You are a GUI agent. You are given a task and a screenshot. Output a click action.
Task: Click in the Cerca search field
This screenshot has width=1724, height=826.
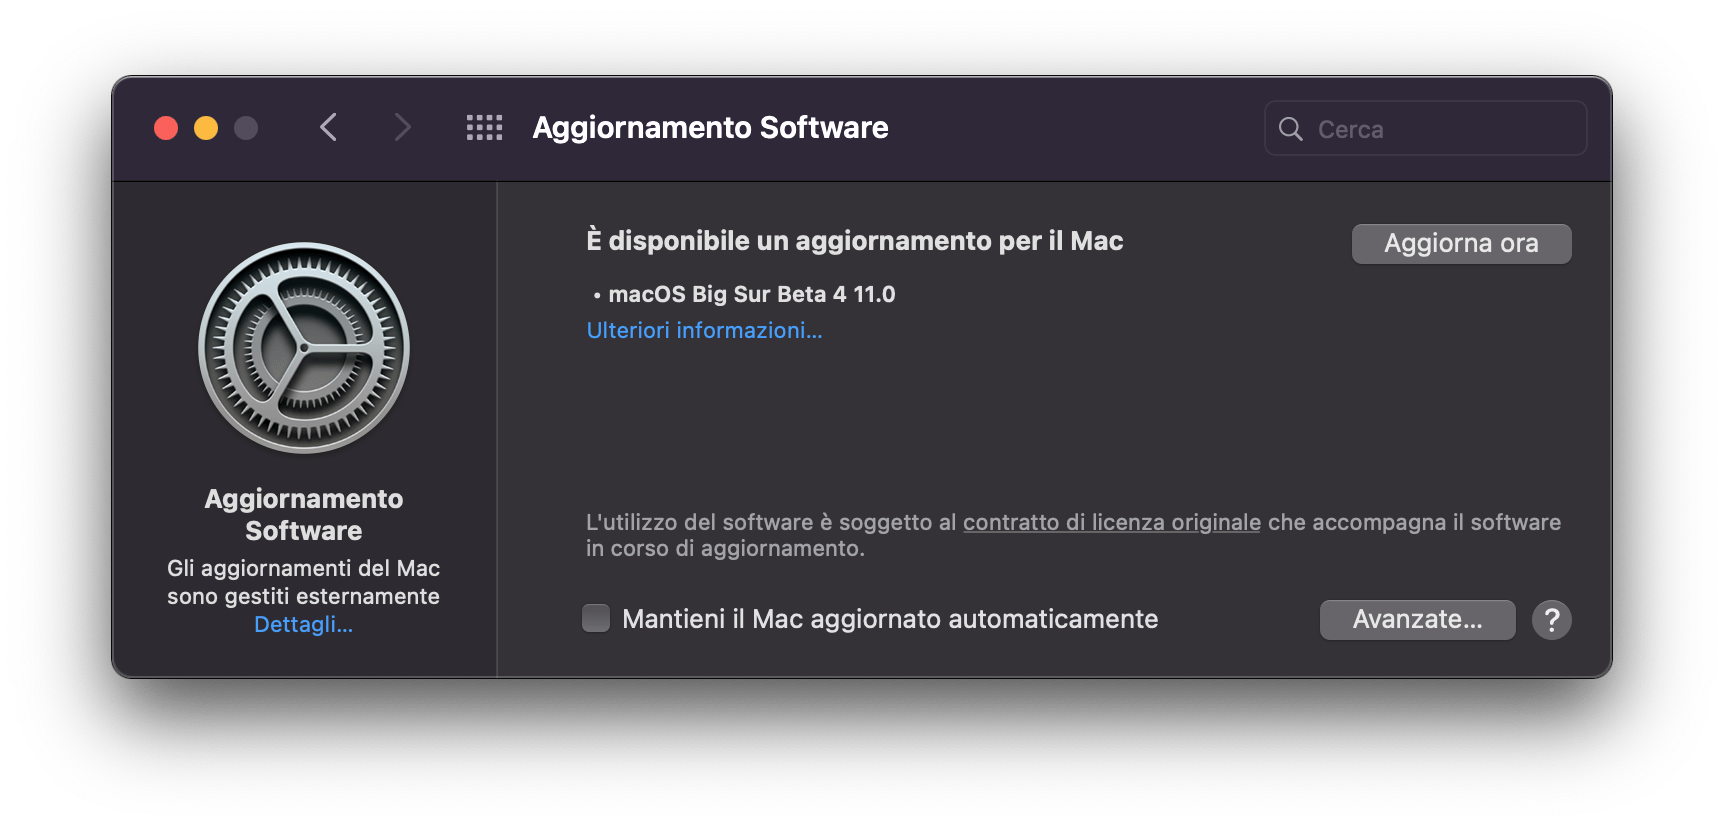click(1425, 129)
